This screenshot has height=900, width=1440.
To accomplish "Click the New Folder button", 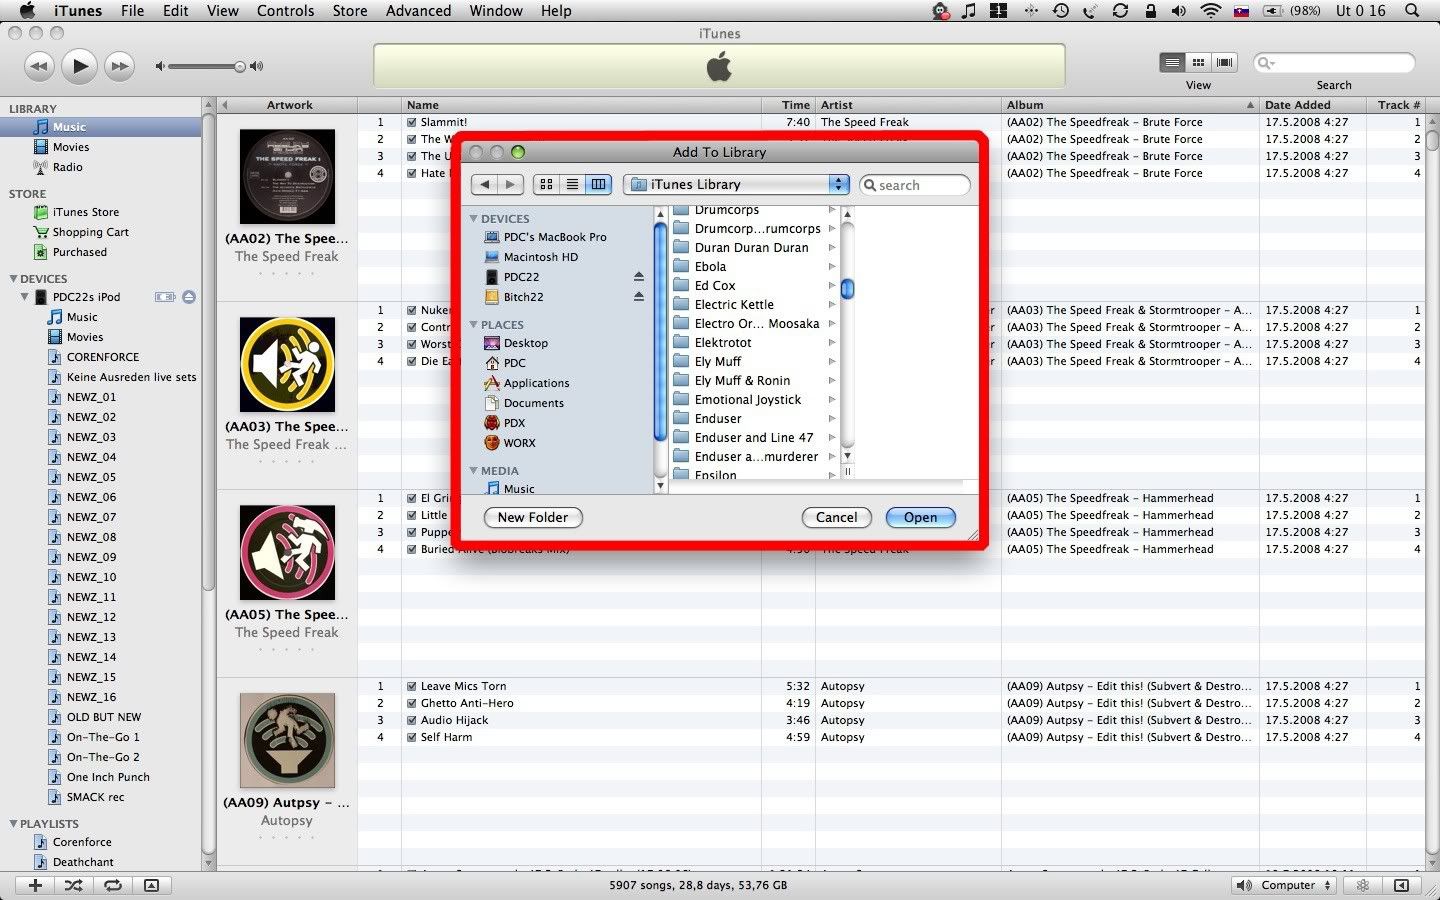I will pos(533,517).
